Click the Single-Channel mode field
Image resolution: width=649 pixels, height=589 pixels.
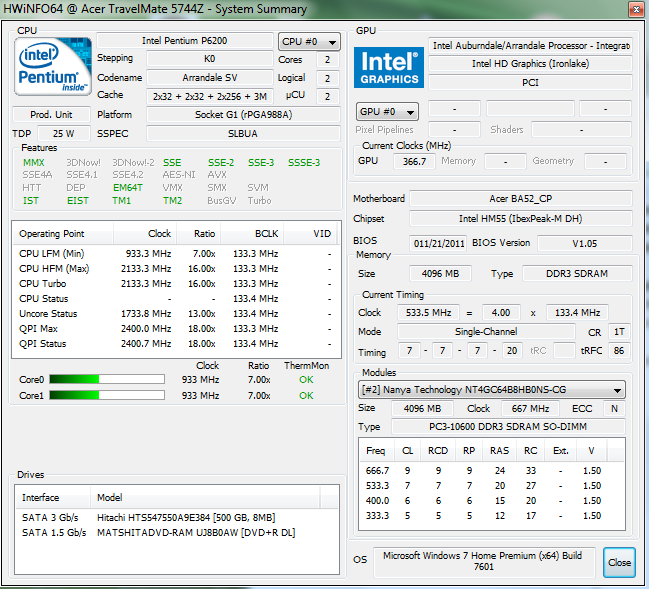tap(486, 332)
